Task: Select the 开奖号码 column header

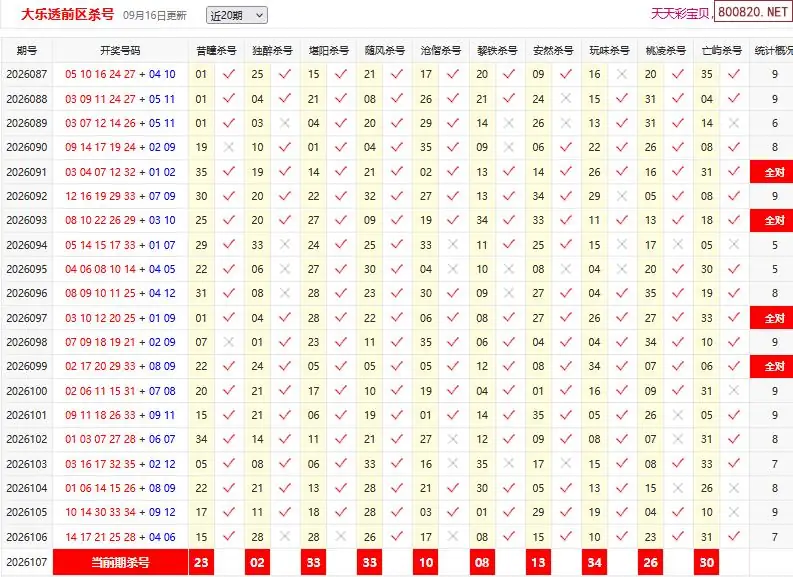Action: (x=120, y=51)
